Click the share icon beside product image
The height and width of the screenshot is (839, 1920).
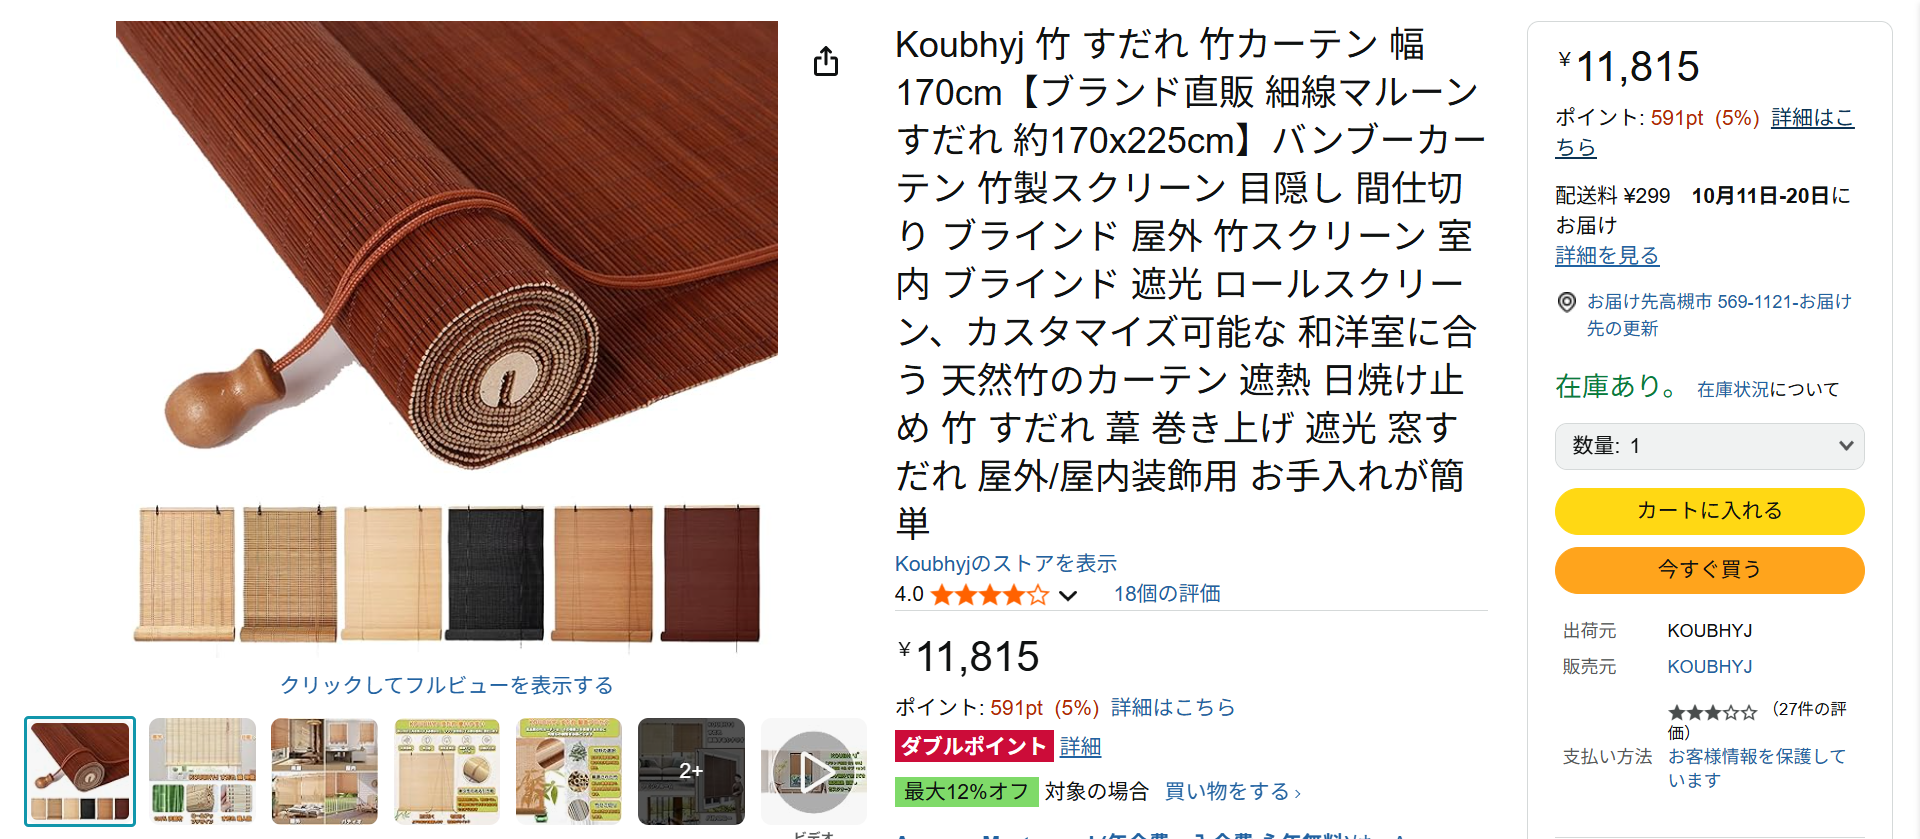(x=825, y=61)
